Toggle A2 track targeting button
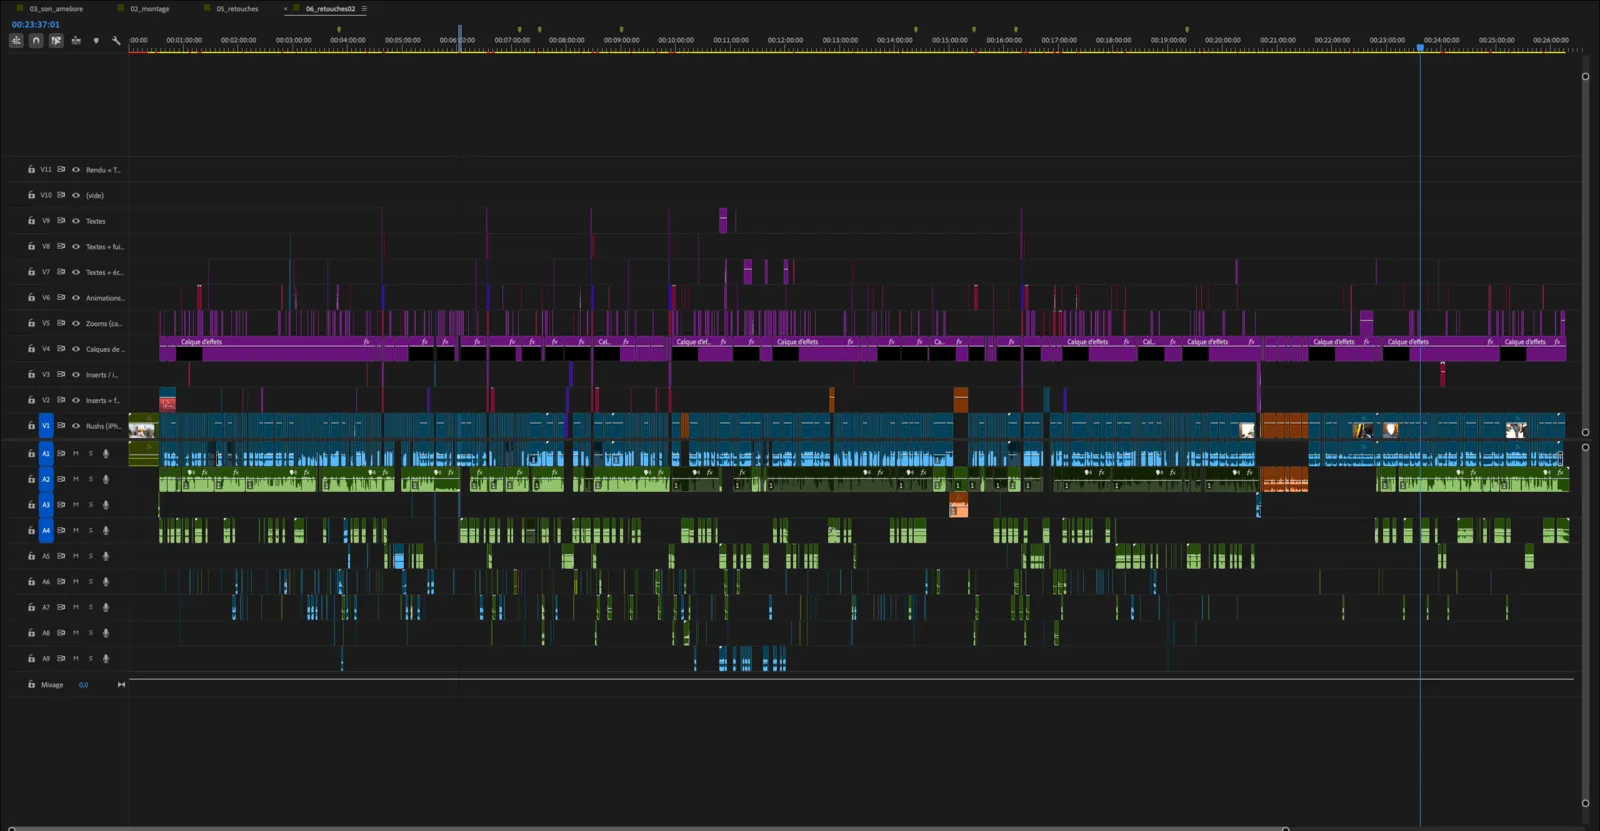The image size is (1600, 831). pyautogui.click(x=46, y=479)
